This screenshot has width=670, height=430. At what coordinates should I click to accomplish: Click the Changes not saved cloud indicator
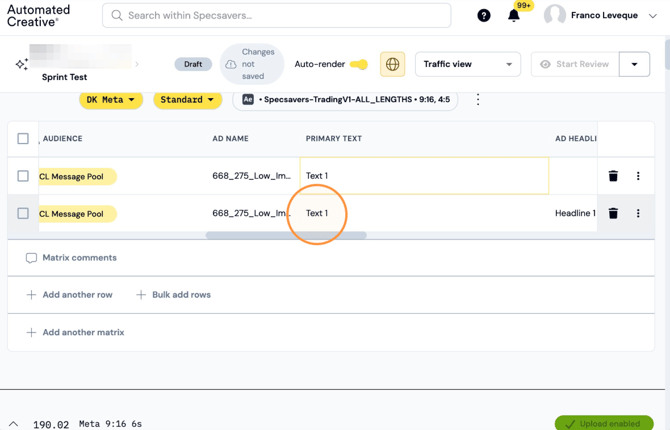(252, 64)
